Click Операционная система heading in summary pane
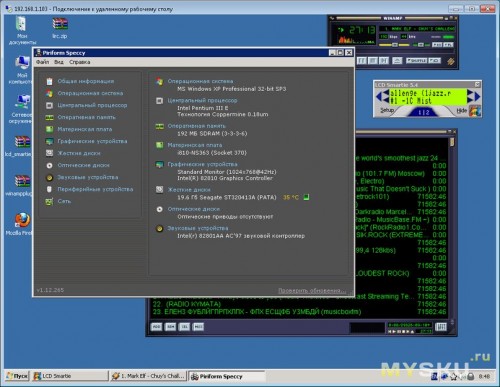 click(200, 81)
